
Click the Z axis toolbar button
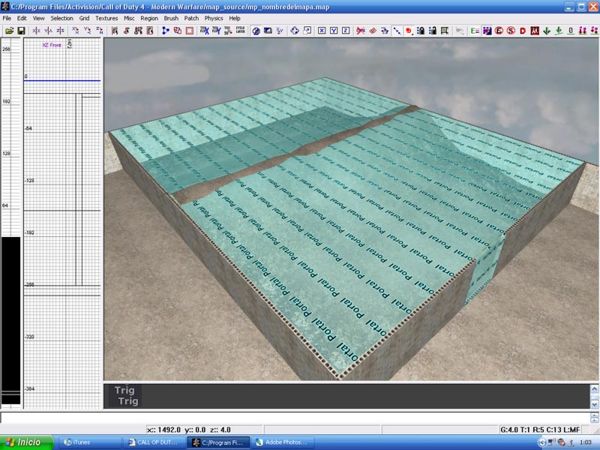346,31
